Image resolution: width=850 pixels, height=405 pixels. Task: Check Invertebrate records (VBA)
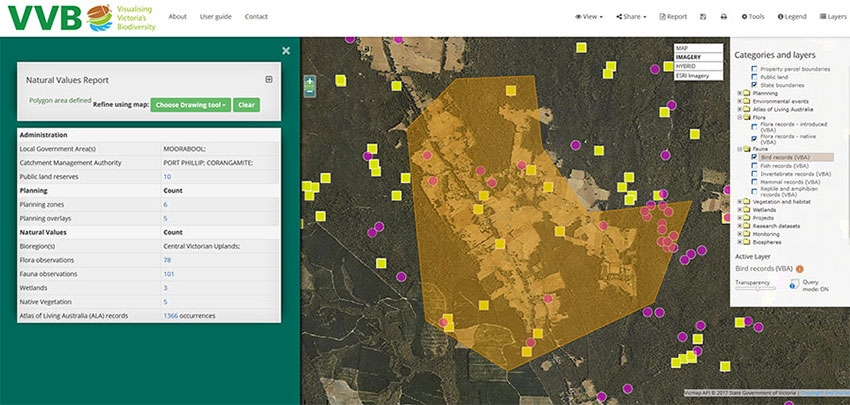754,174
